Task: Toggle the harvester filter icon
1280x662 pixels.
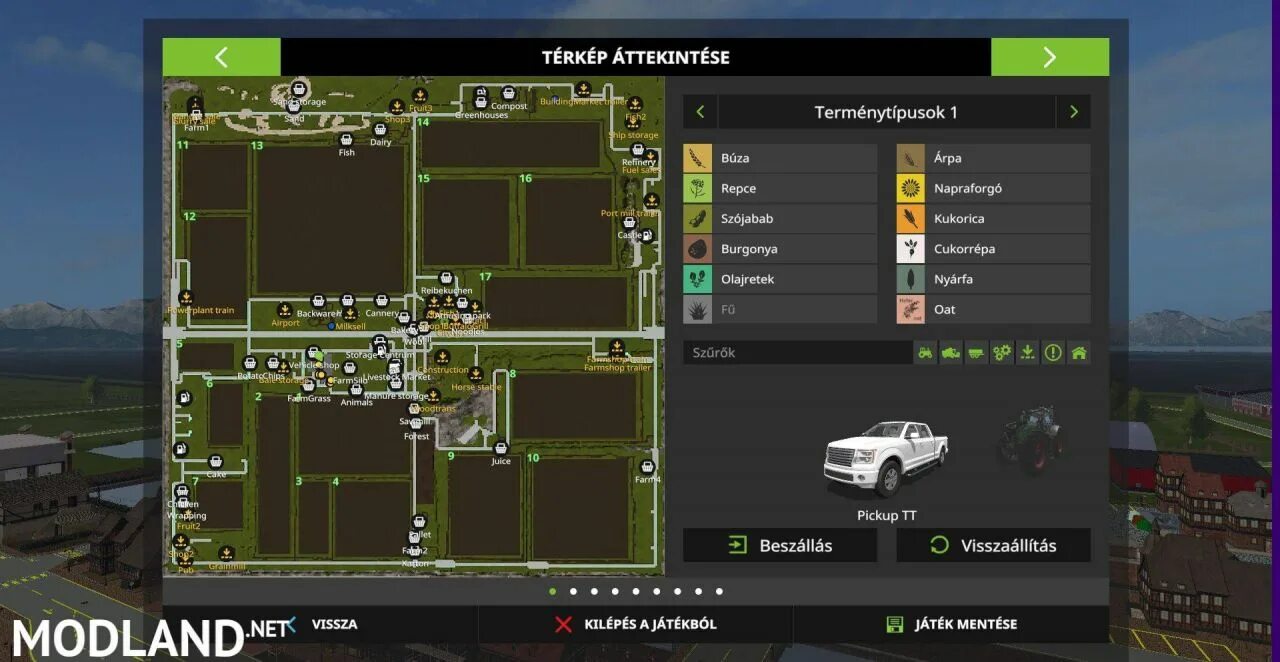Action: pyautogui.click(x=951, y=353)
